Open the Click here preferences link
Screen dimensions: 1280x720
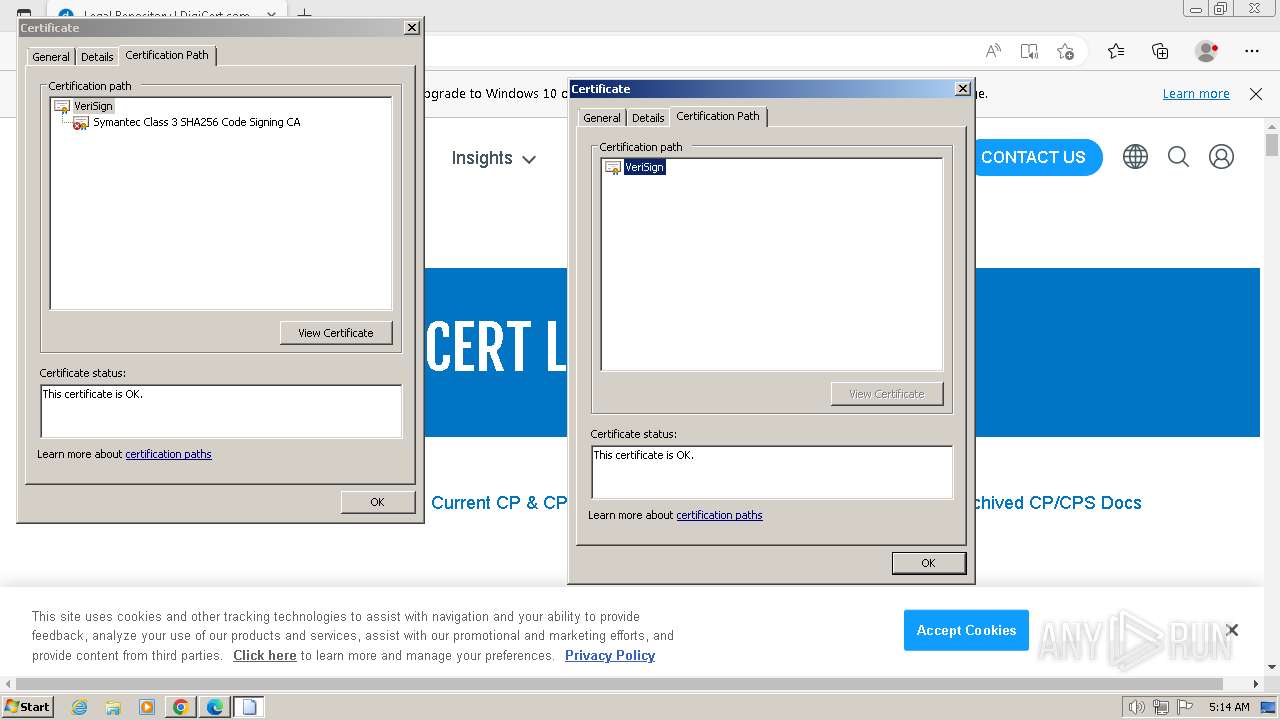click(x=265, y=656)
